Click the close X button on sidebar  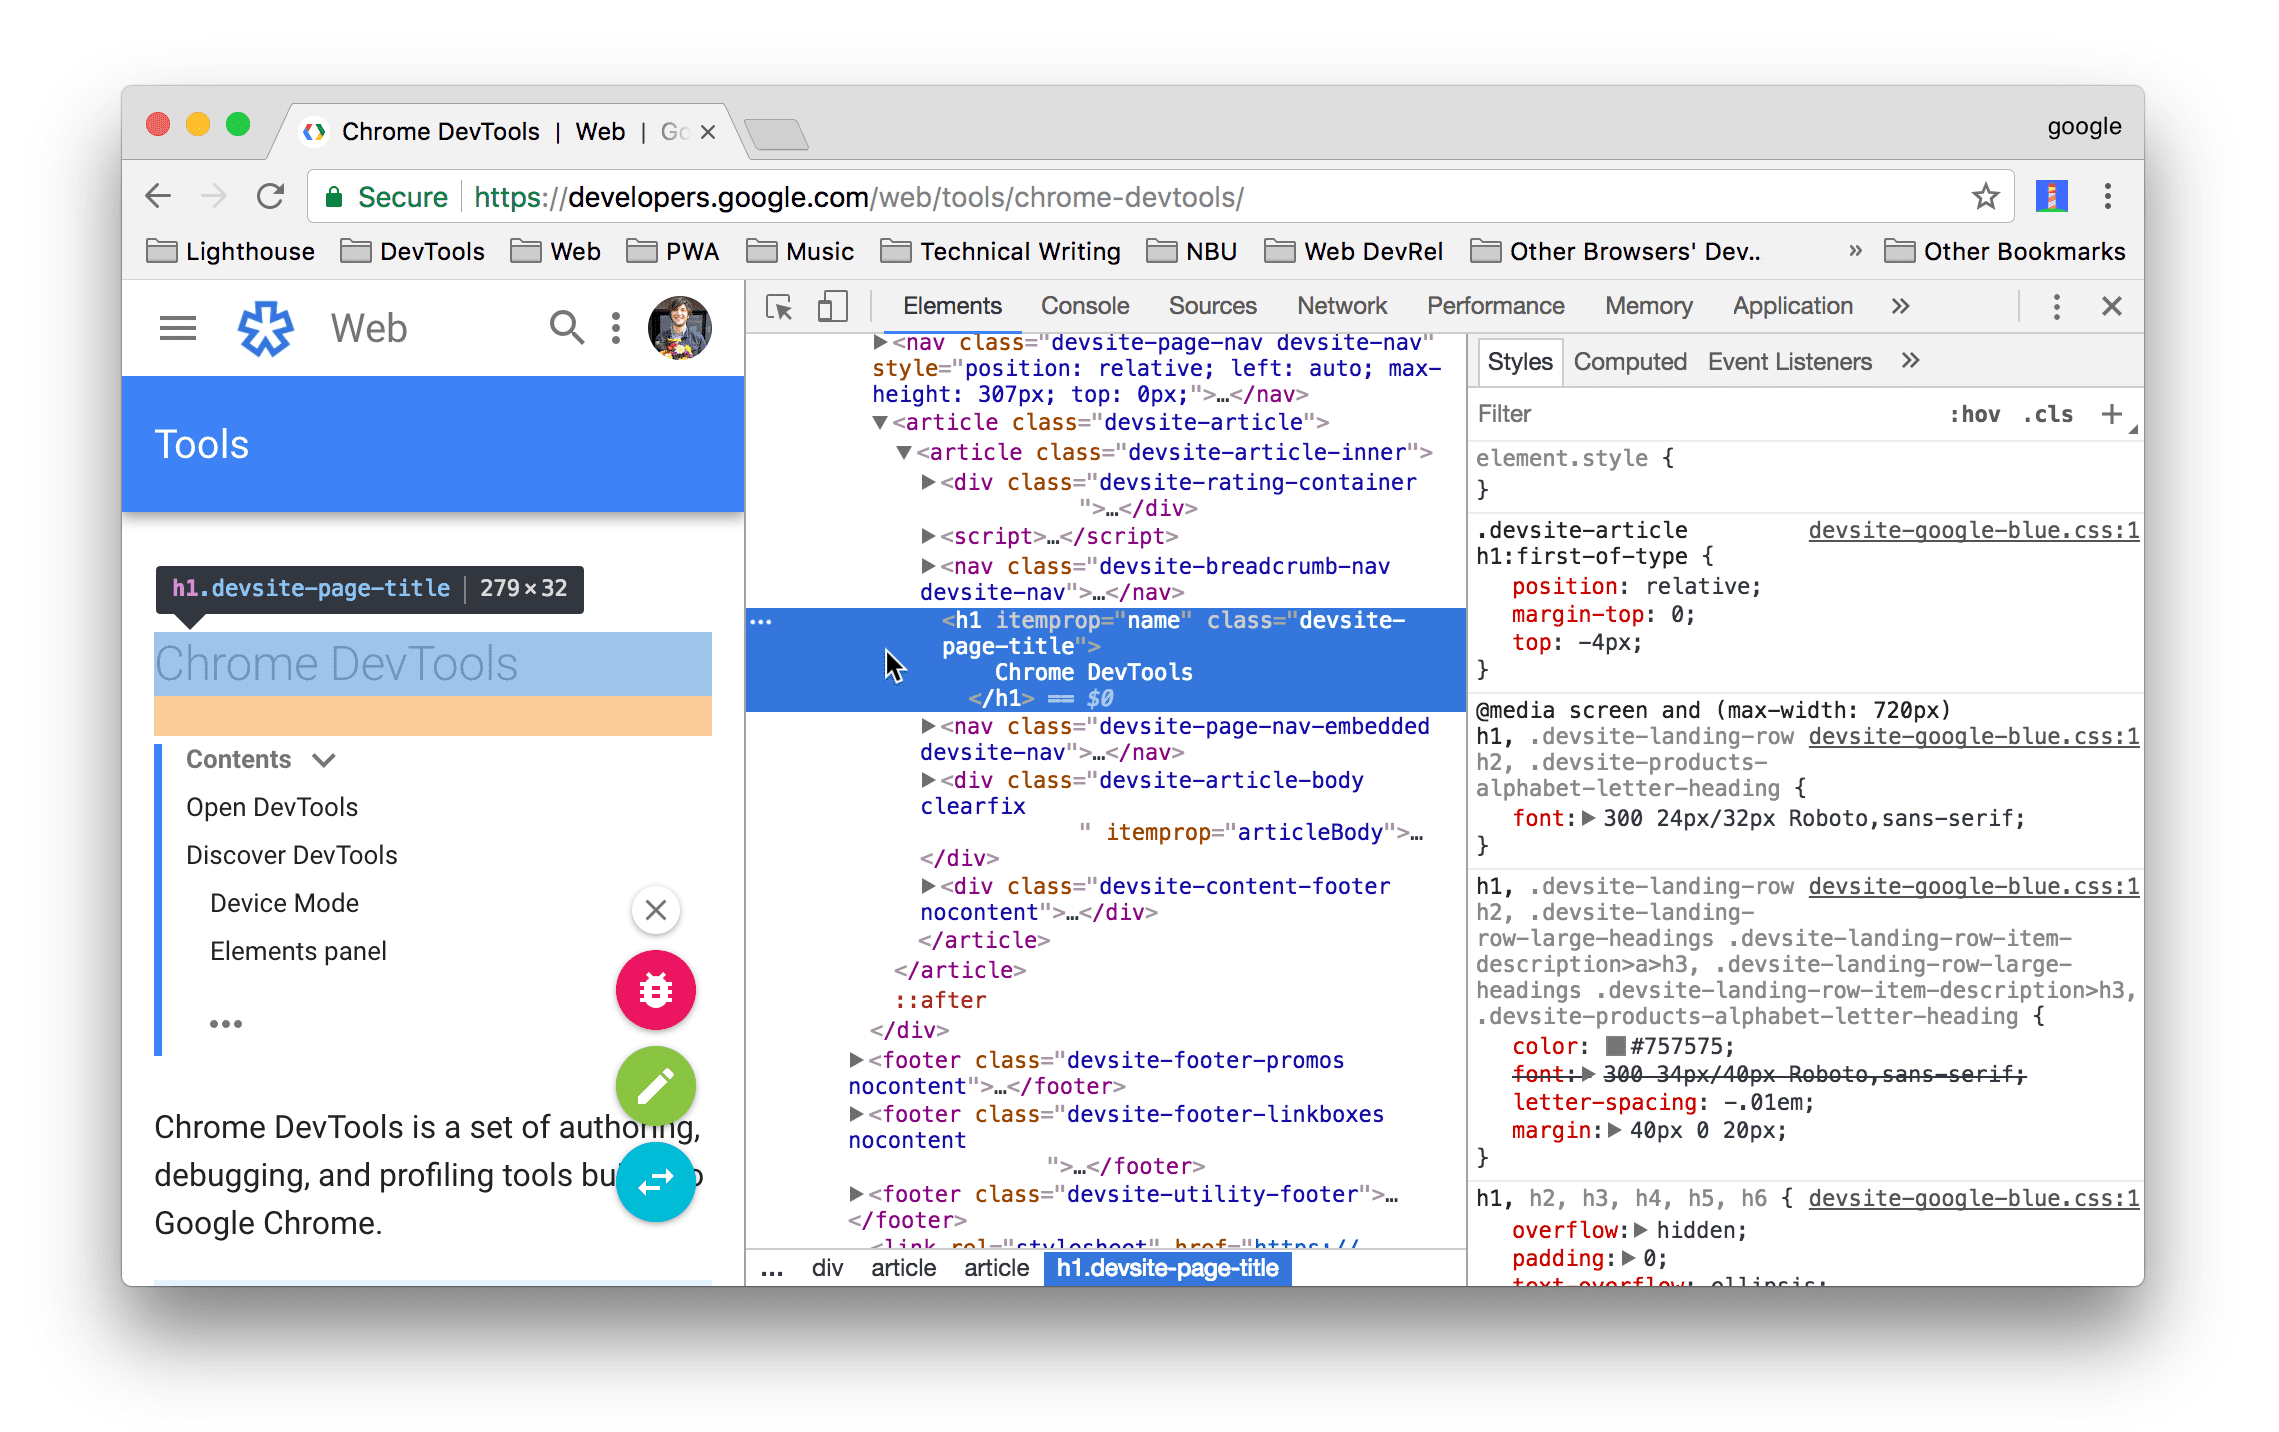pos(656,909)
